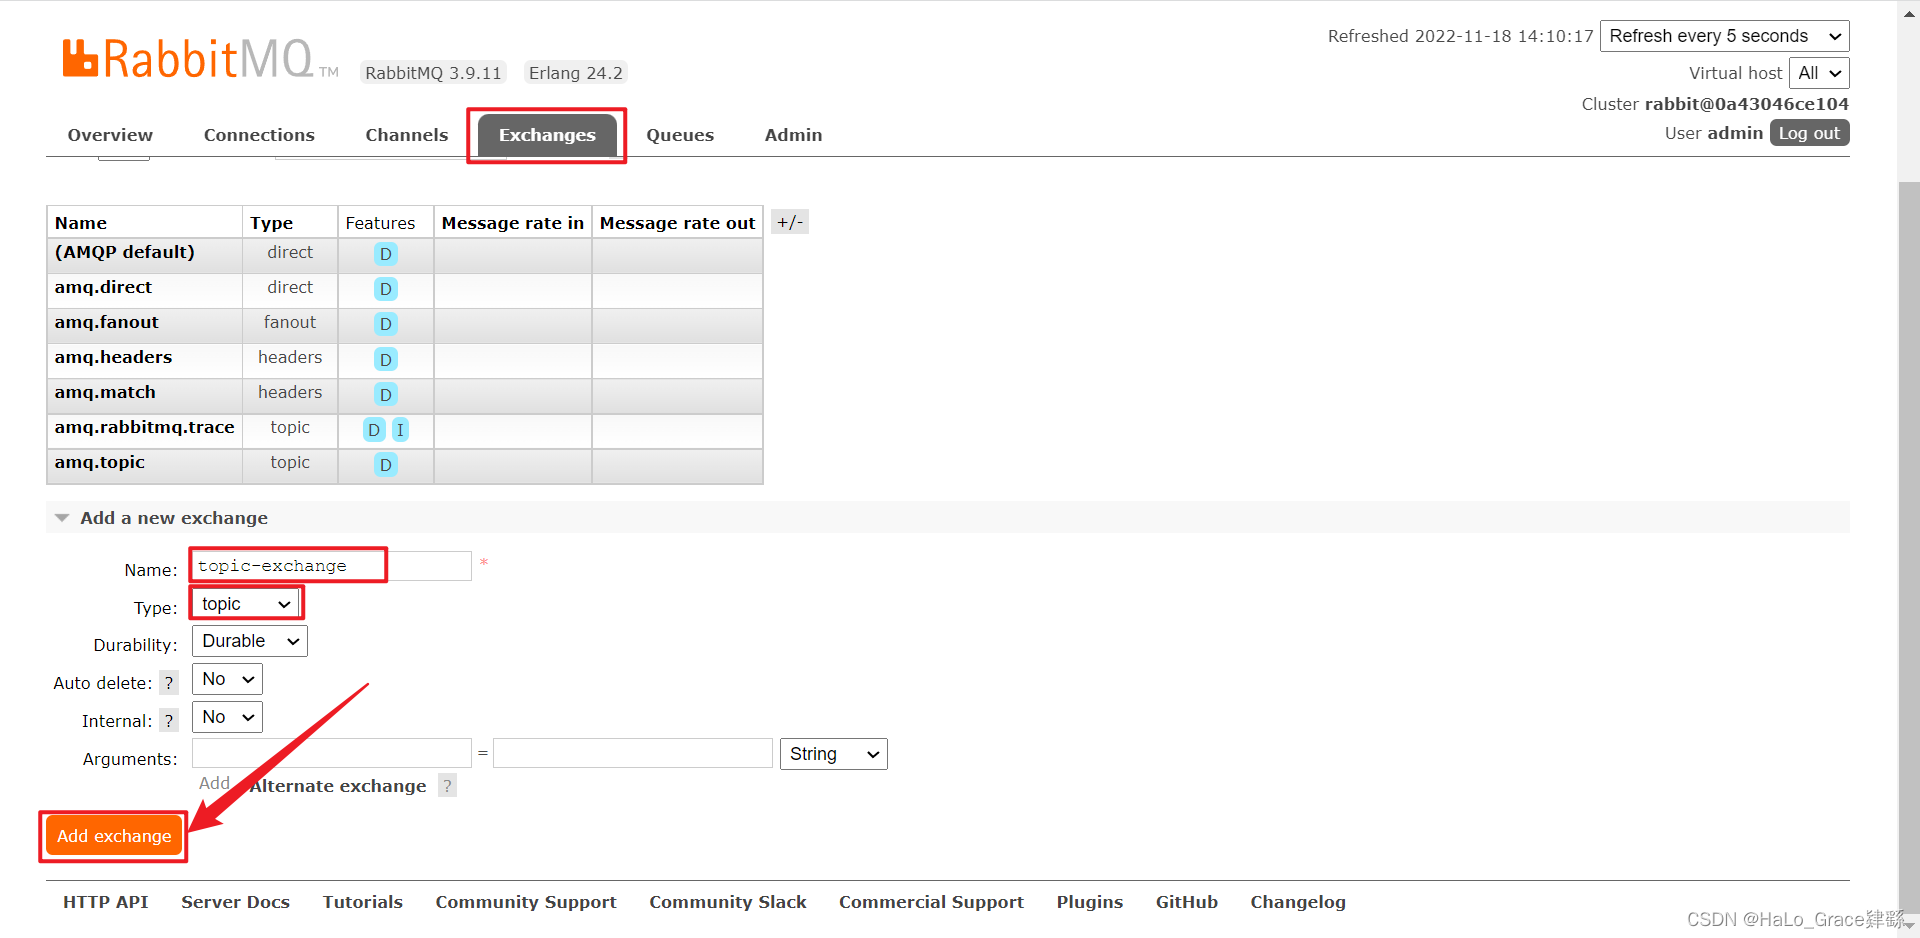This screenshot has height=938, width=1920.
Task: Click the RabbitMQ logo
Action: click(x=200, y=59)
